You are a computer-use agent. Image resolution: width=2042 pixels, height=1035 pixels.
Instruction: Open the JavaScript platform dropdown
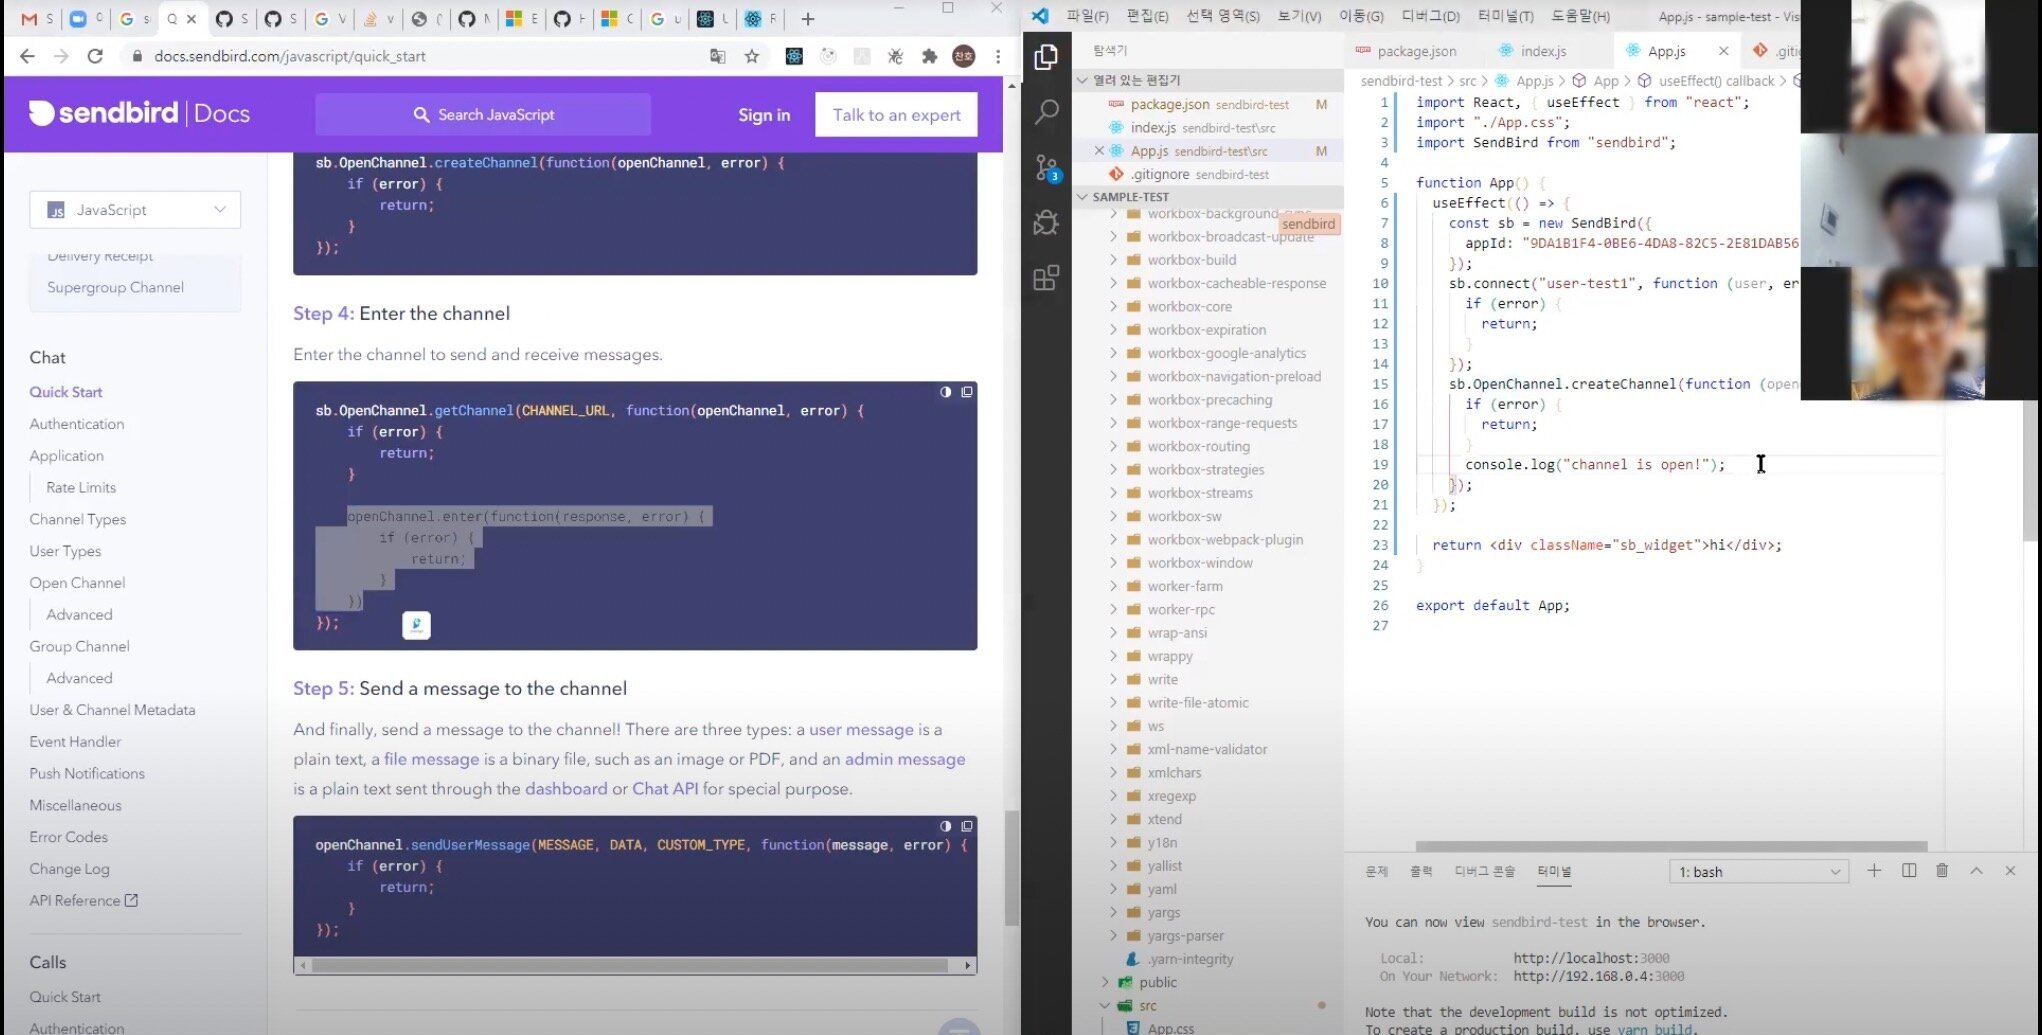135,210
